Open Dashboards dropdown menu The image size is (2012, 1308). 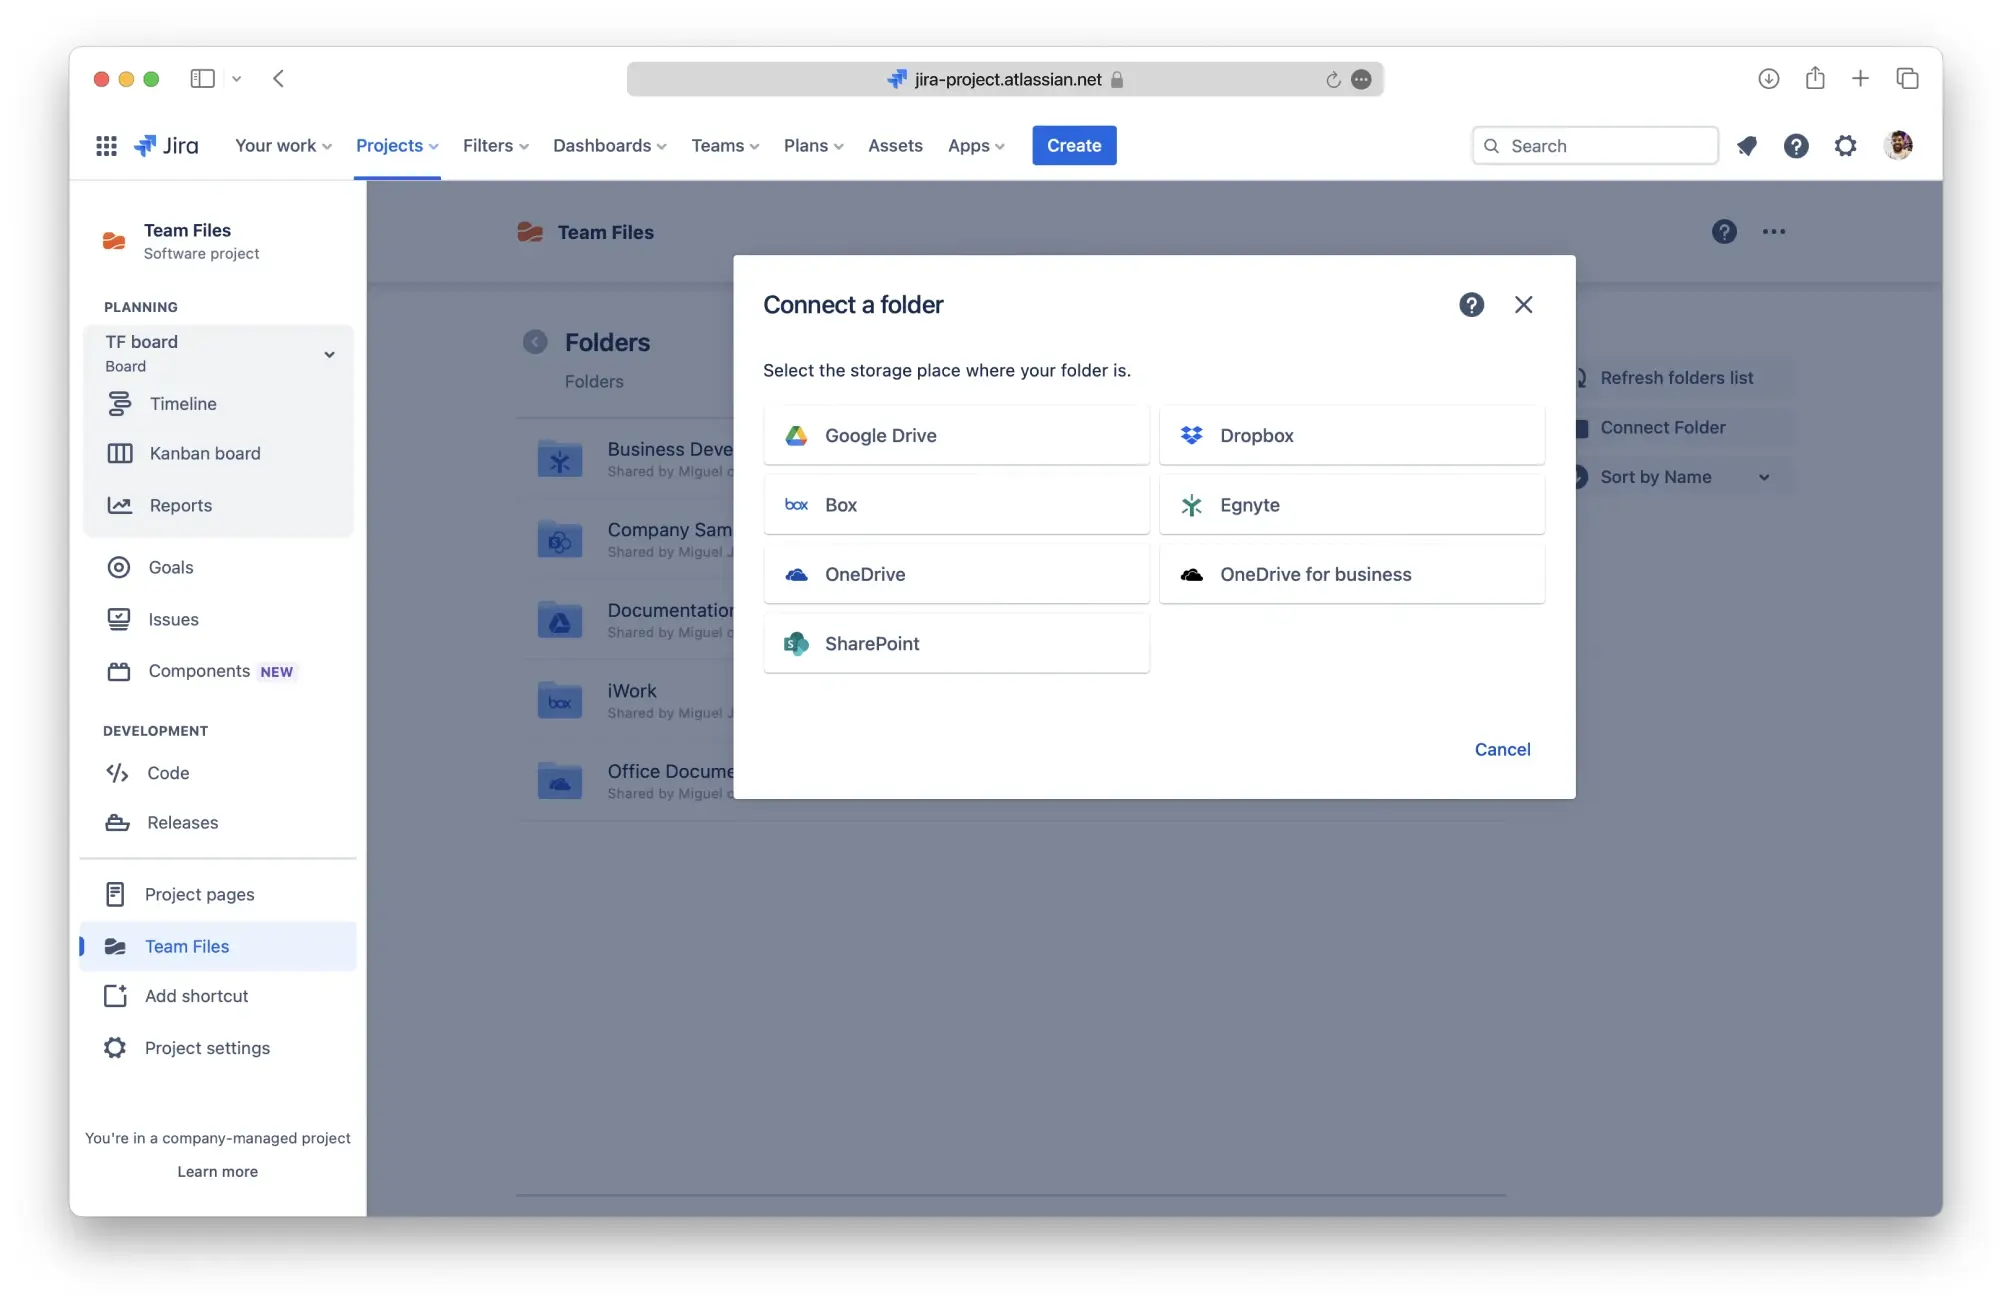pyautogui.click(x=609, y=146)
